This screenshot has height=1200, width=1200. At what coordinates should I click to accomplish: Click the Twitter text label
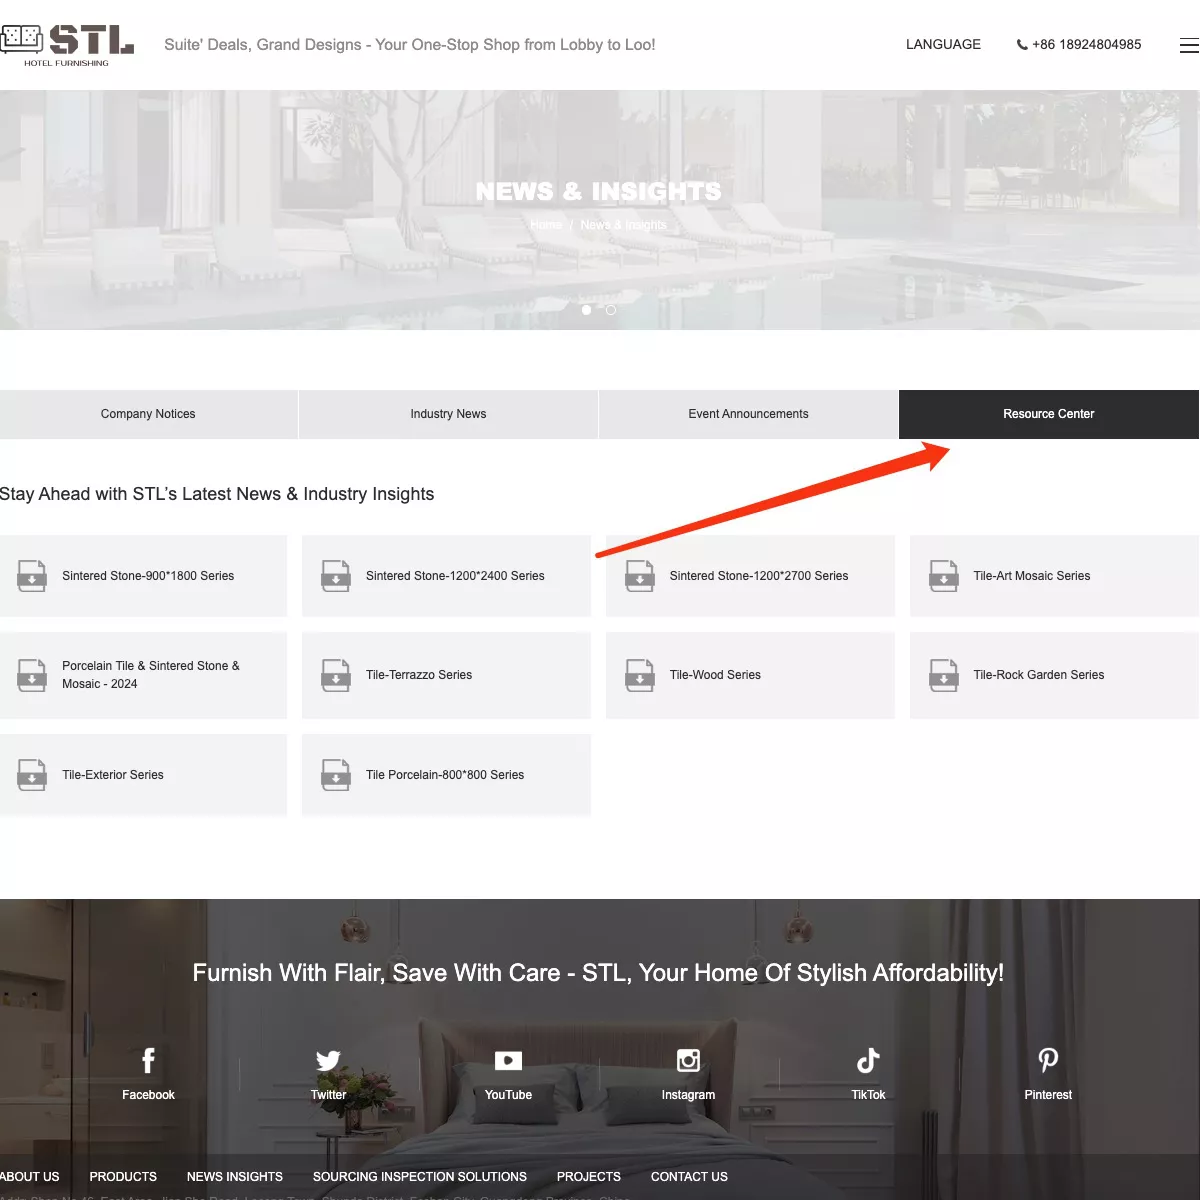(328, 1095)
